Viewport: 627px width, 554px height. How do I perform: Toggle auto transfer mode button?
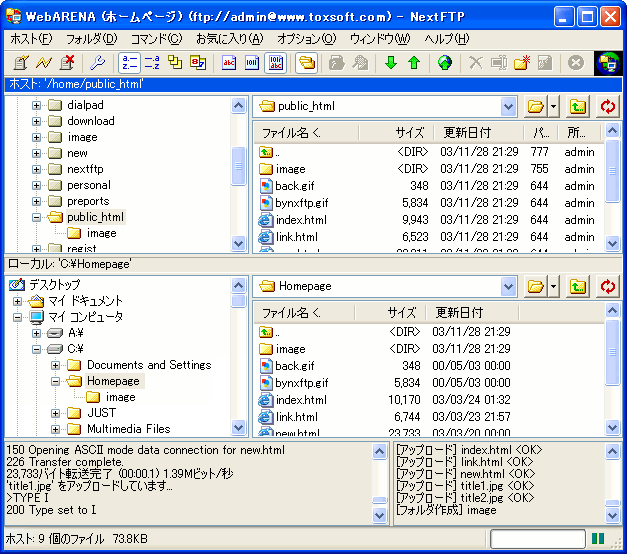tap(276, 63)
